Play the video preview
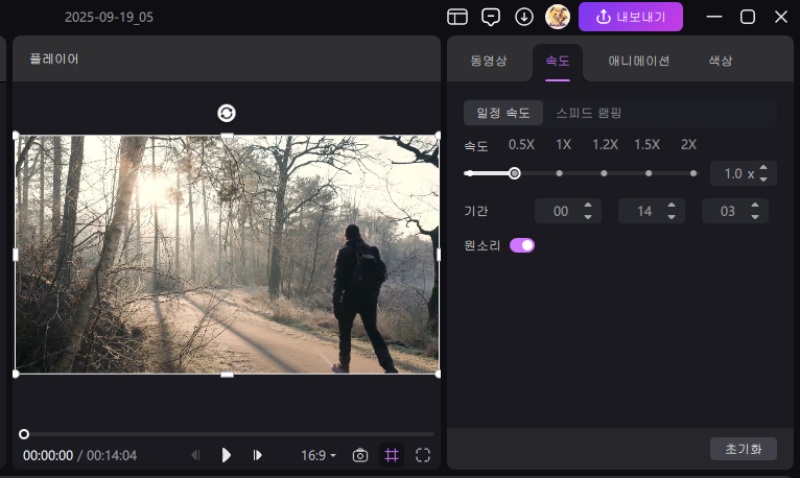This screenshot has height=478, width=800. [226, 455]
